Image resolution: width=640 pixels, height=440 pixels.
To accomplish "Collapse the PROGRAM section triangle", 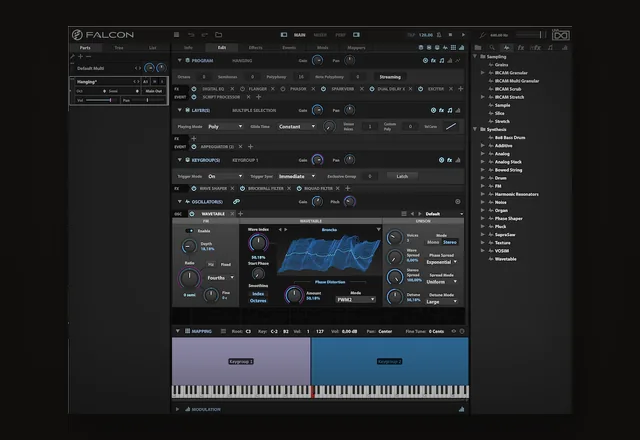I will (x=179, y=60).
